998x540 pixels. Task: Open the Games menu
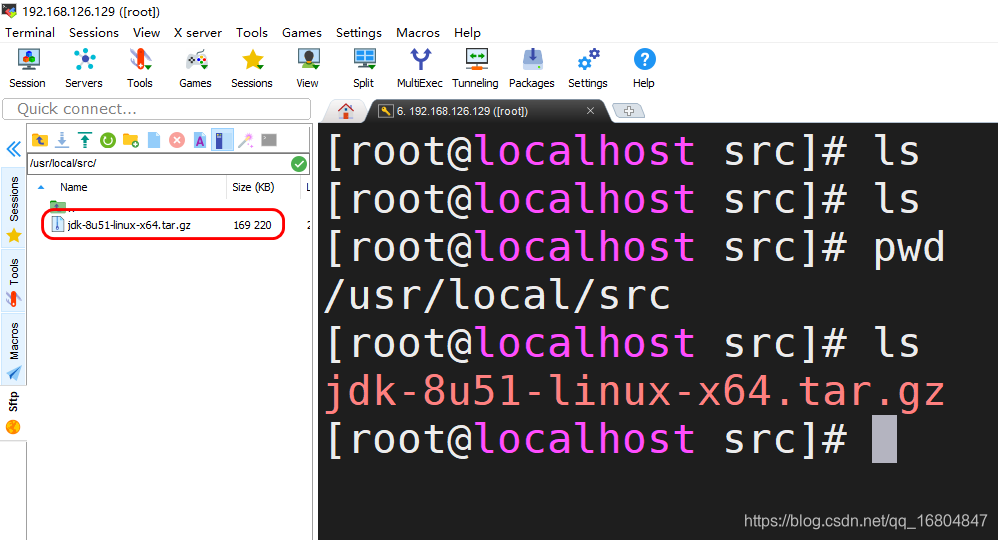302,32
